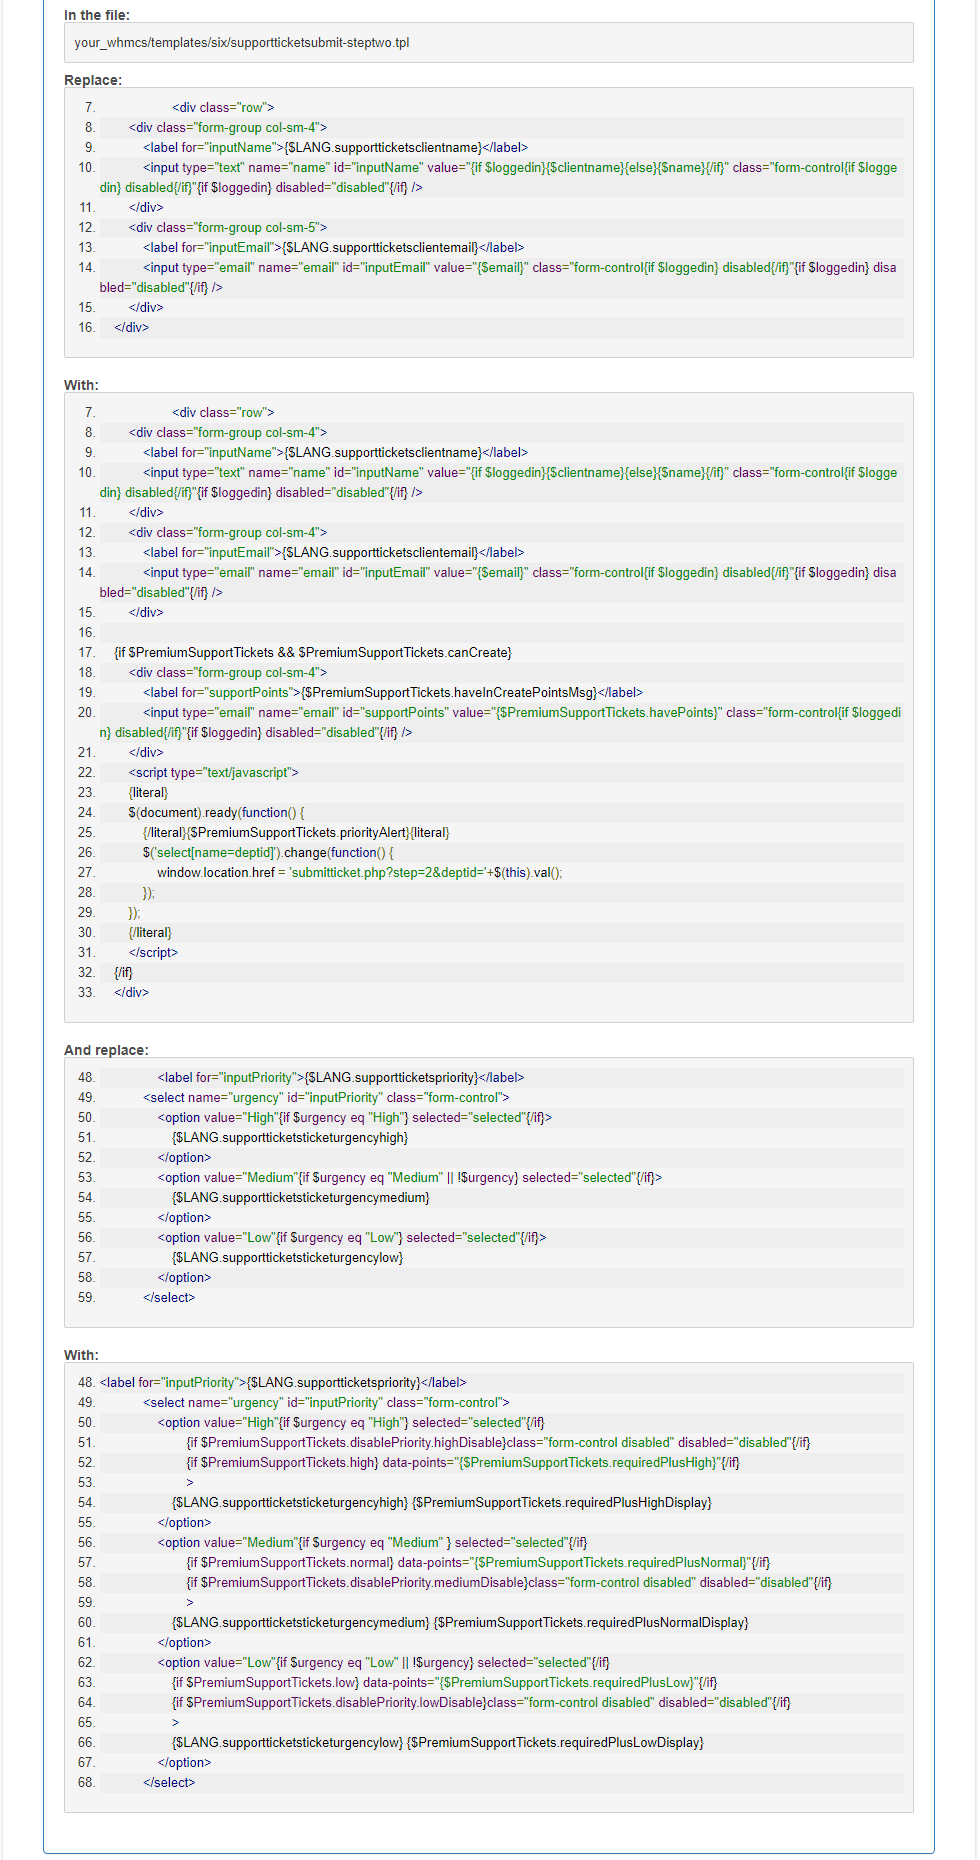
Task: Click the 'And replace:' heading
Action: pyautogui.click(x=106, y=1050)
